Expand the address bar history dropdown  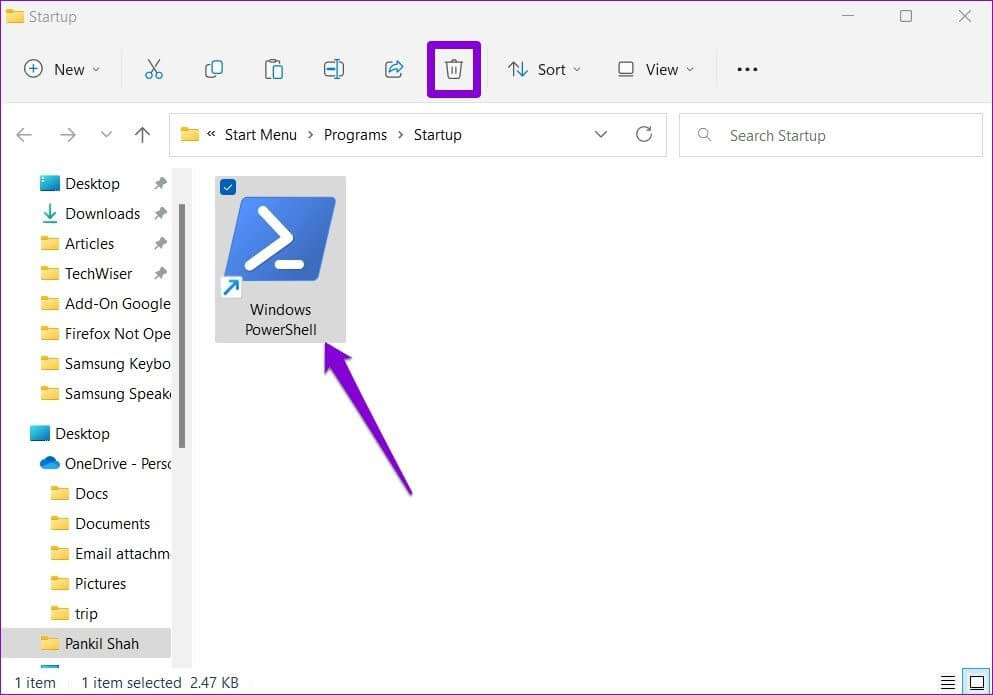(x=601, y=134)
